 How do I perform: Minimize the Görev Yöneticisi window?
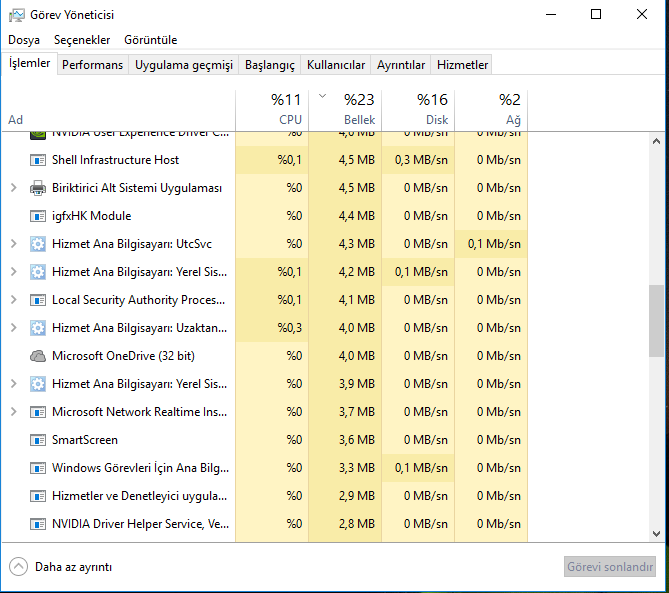(x=551, y=15)
